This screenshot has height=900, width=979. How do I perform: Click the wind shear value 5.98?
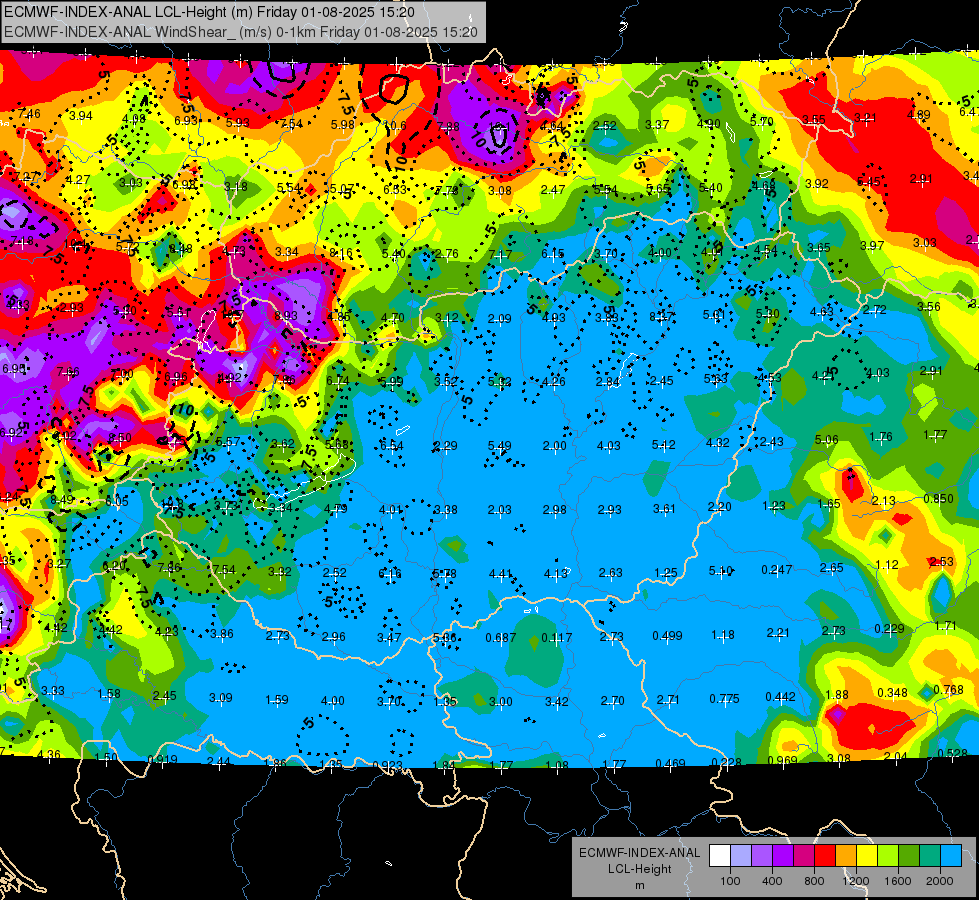tap(343, 124)
